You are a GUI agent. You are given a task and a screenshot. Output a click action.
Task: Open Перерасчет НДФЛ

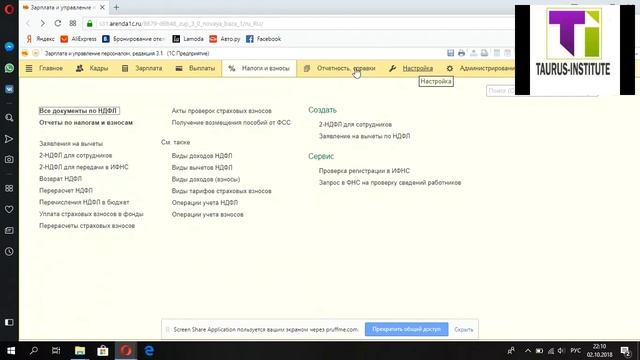pos(66,191)
